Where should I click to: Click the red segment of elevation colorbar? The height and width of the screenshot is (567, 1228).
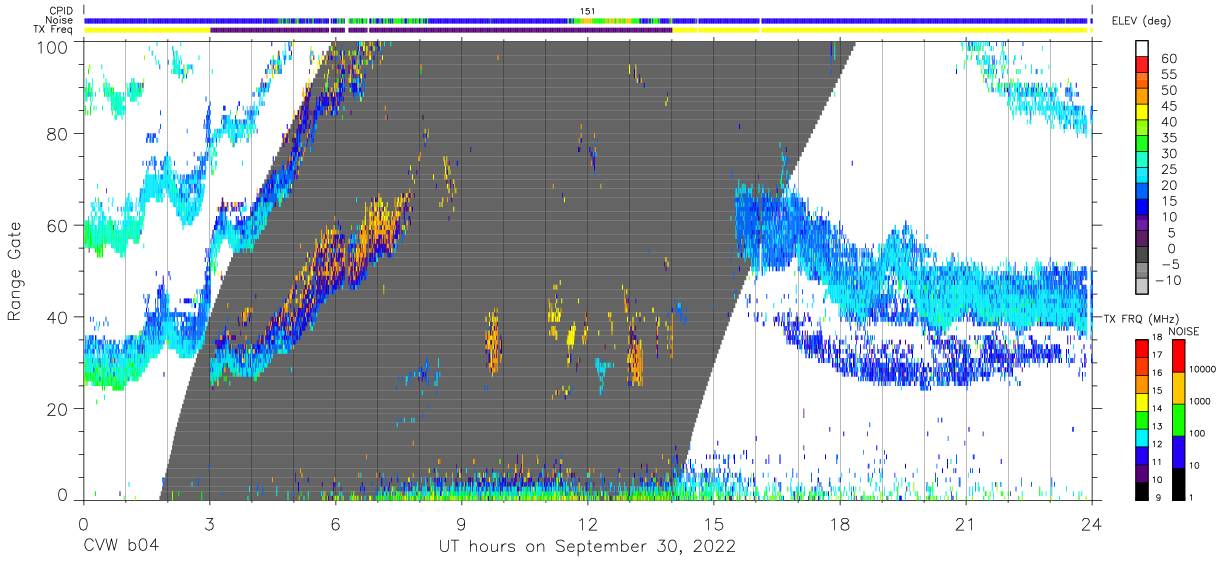1141,66
